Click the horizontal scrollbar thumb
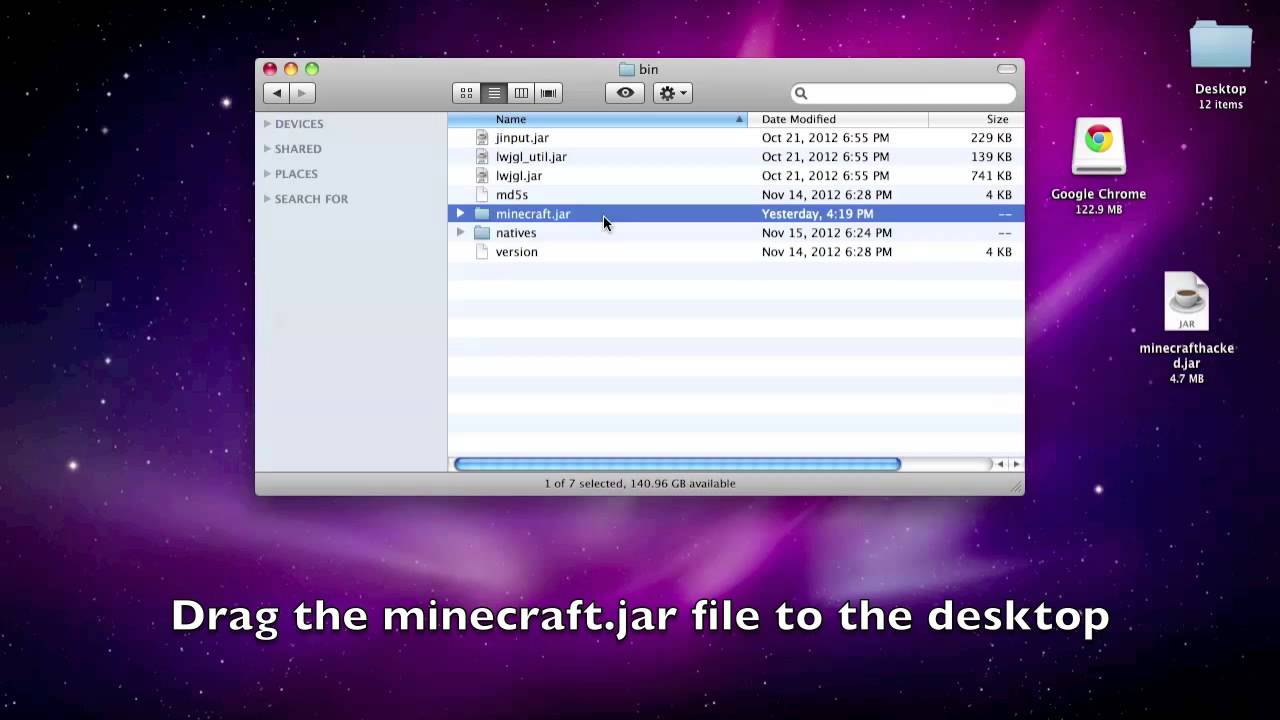The image size is (1280, 720). [677, 464]
